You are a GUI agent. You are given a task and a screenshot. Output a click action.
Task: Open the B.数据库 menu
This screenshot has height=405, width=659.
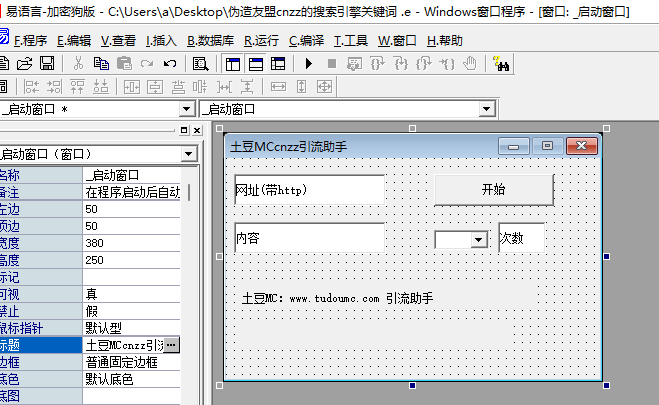pos(210,41)
